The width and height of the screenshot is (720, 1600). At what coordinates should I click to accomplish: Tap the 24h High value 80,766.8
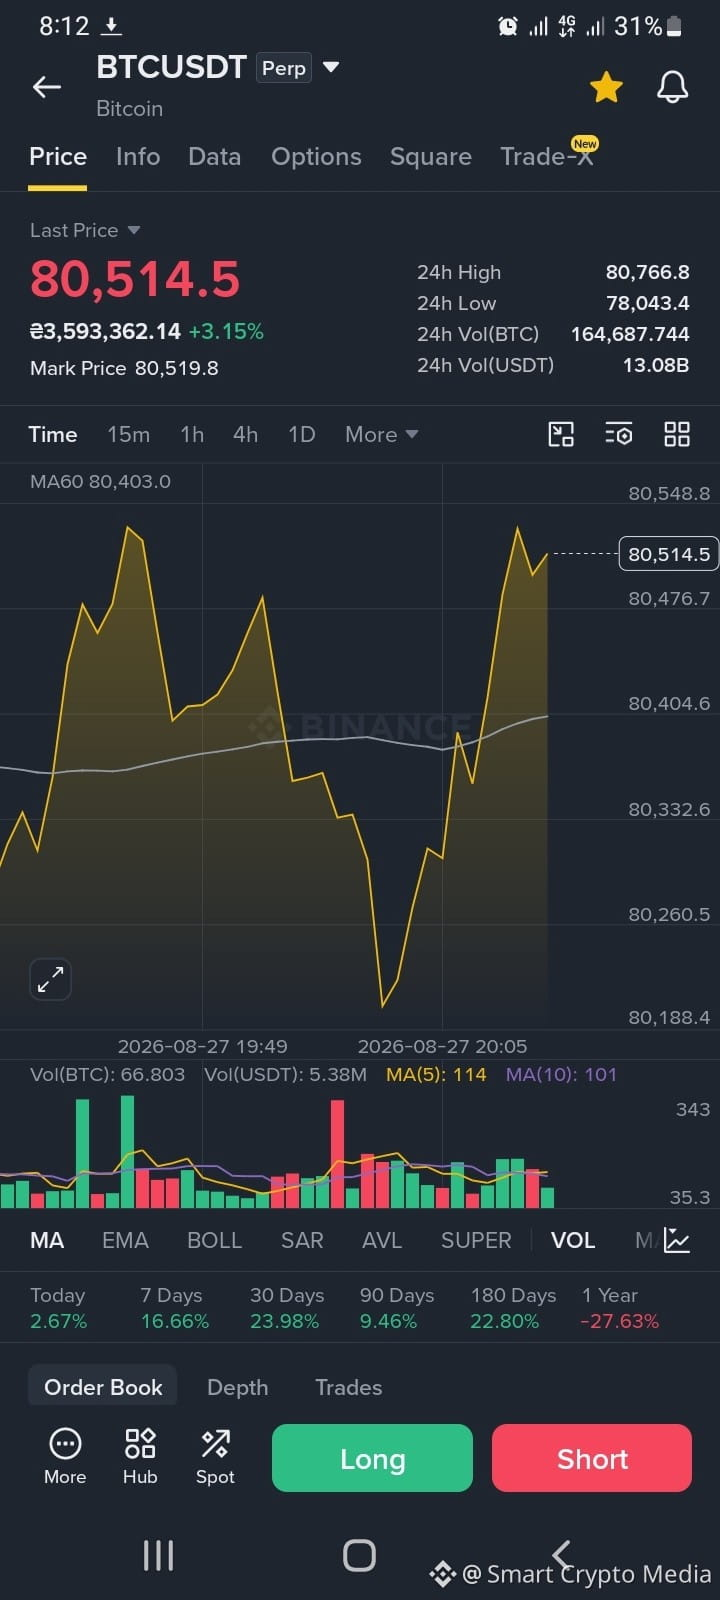pos(647,272)
